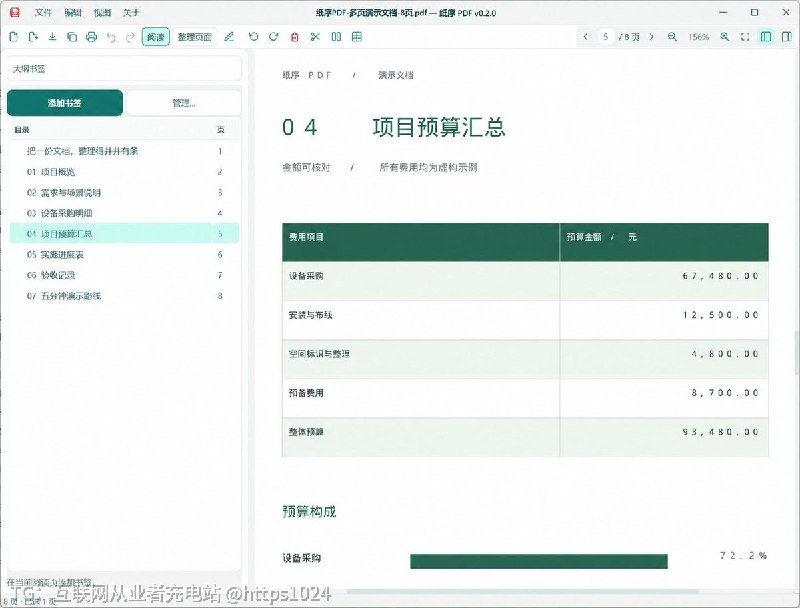Open the 视图 menu
The height and width of the screenshot is (608, 800).
pyautogui.click(x=102, y=13)
